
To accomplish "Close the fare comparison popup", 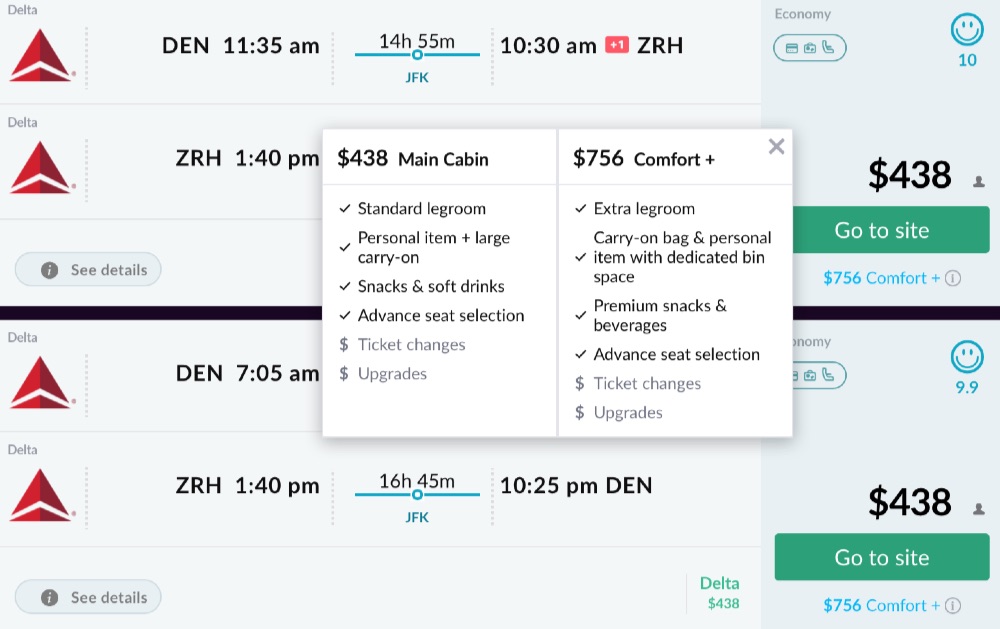I will pos(776,147).
